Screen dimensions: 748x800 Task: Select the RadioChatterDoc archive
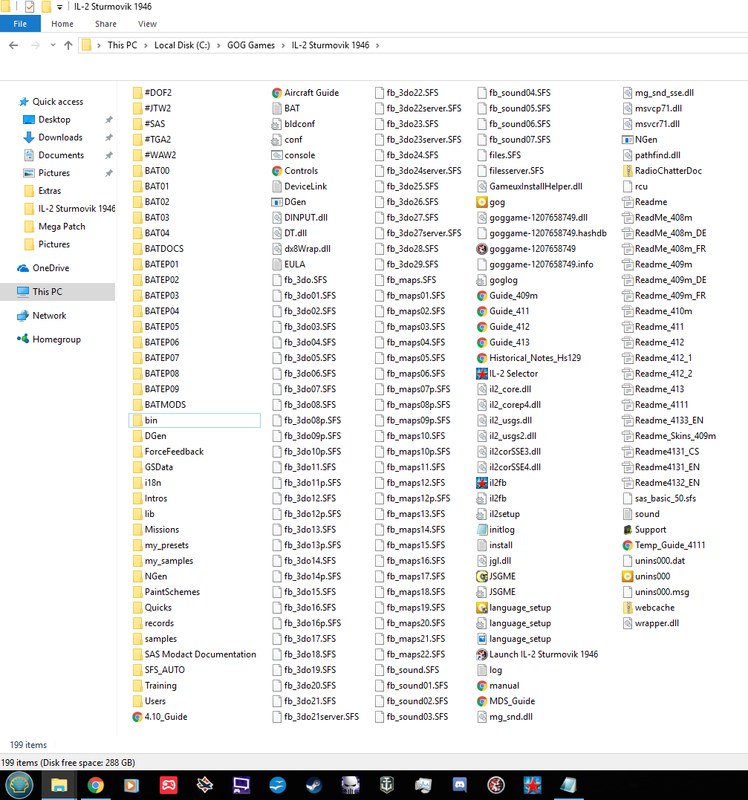(662, 171)
